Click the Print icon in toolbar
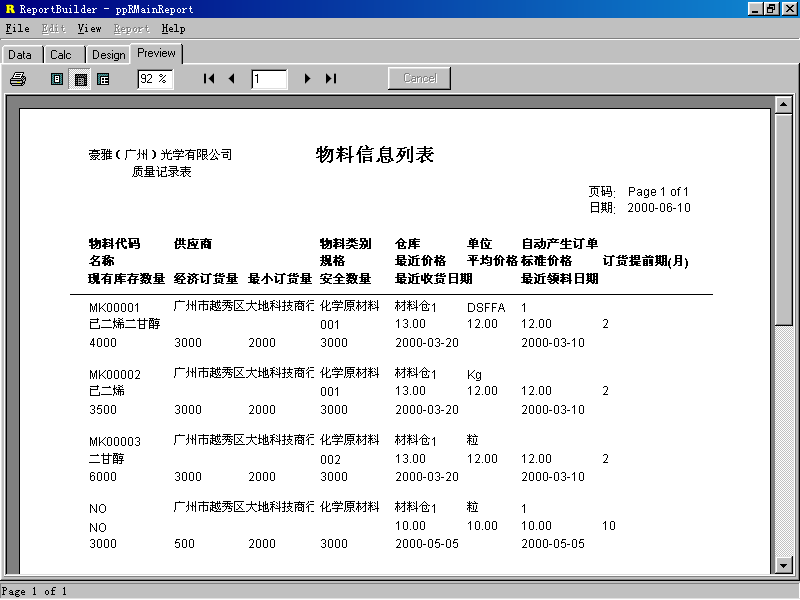 coord(18,79)
